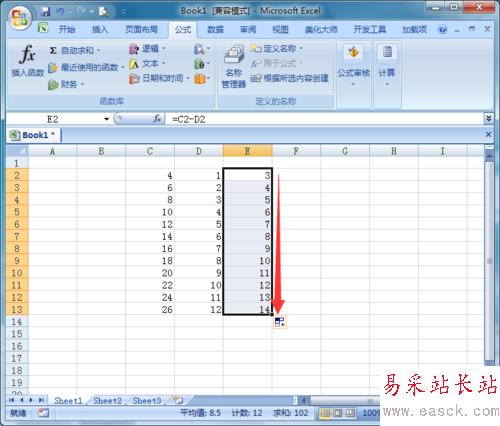Open the Office button menu
Image resolution: width=500 pixels, height=426 pixels.
[19, 17]
